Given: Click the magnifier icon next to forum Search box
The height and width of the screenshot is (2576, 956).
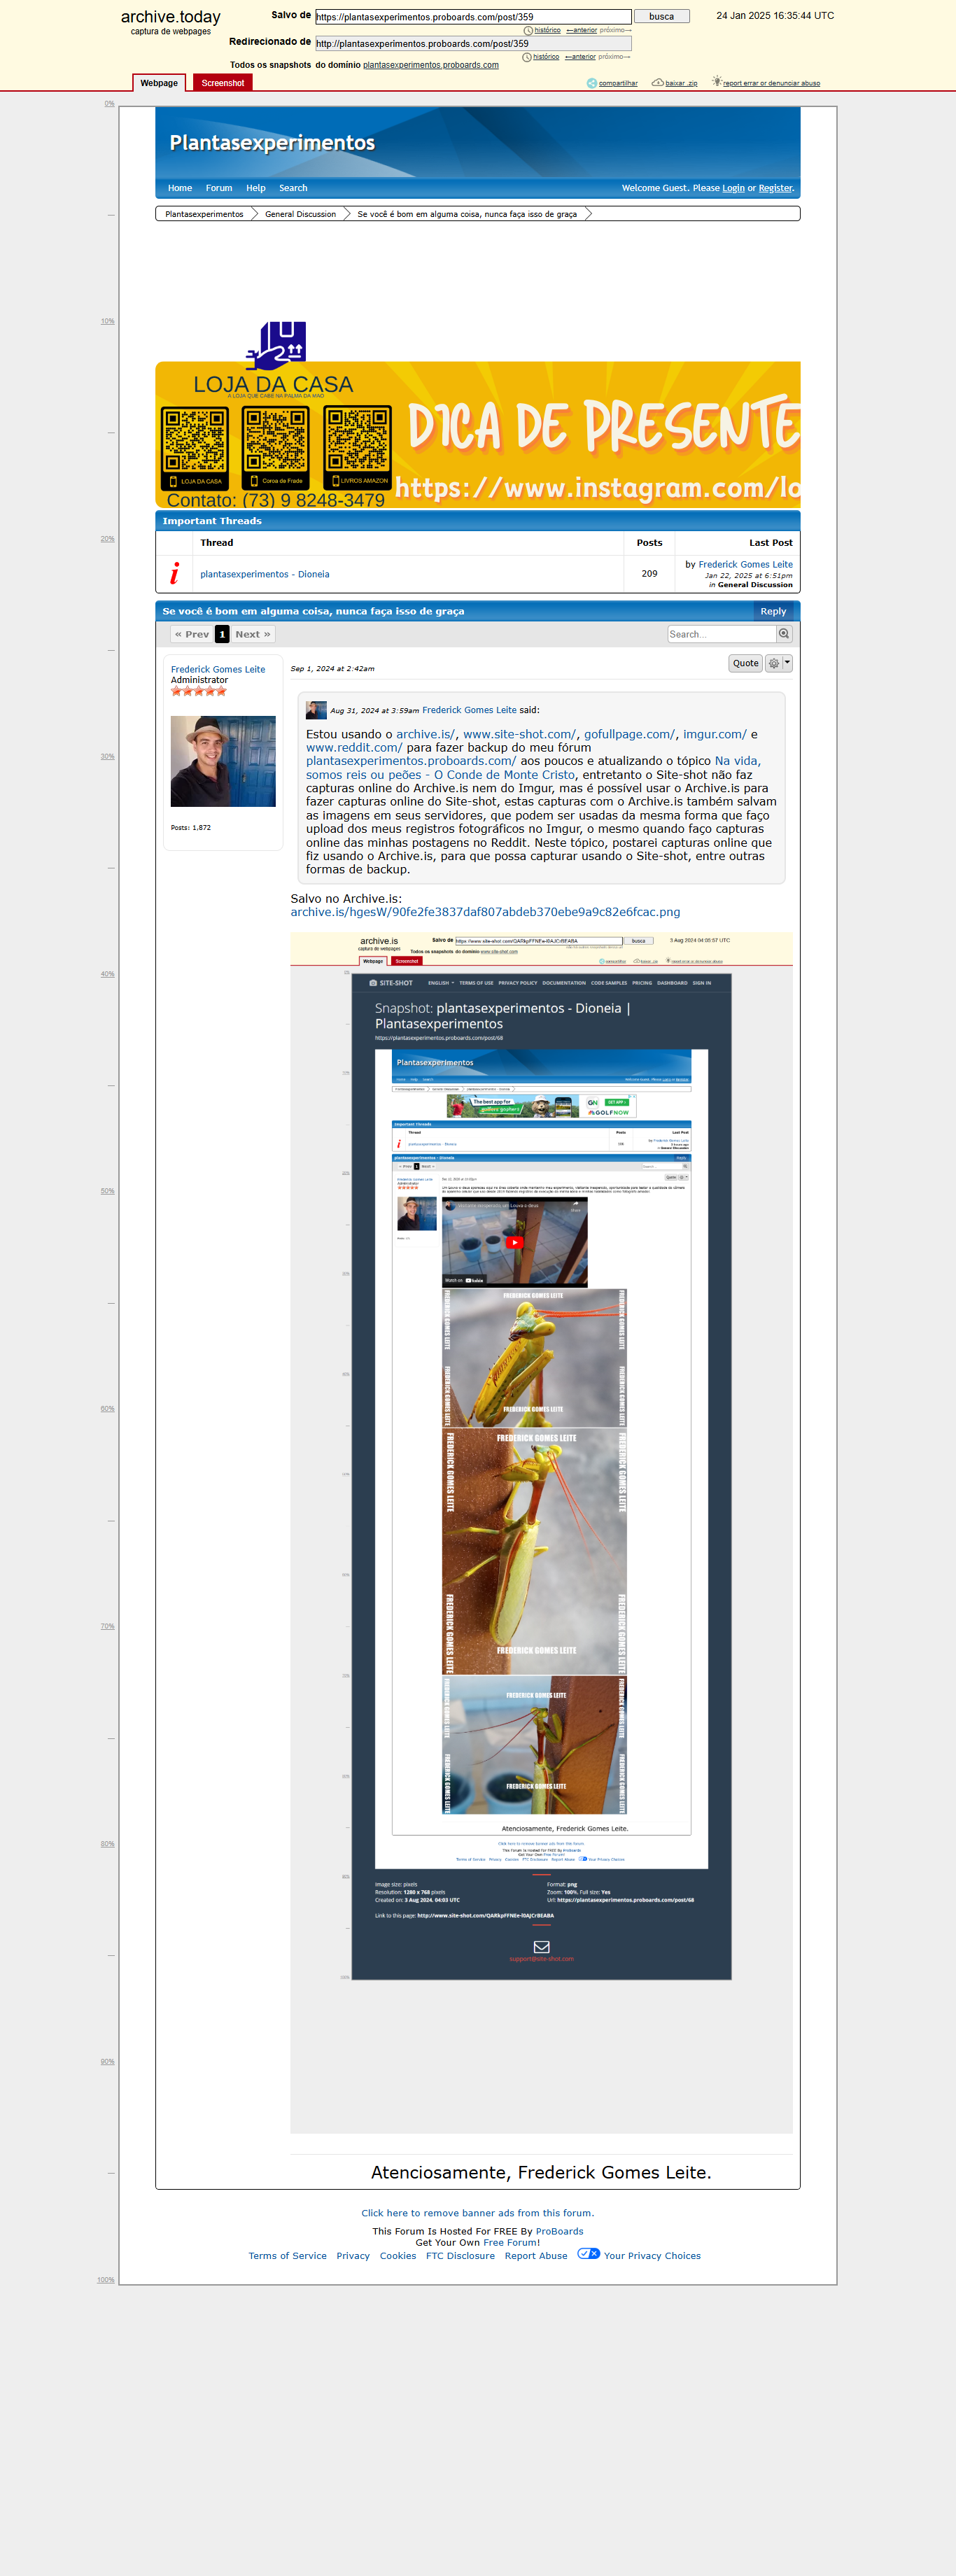Looking at the screenshot, I should coord(784,634).
